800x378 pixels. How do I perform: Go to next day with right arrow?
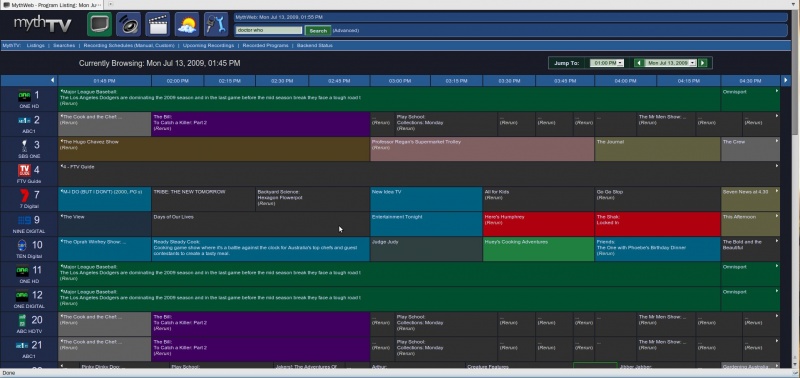click(x=703, y=63)
